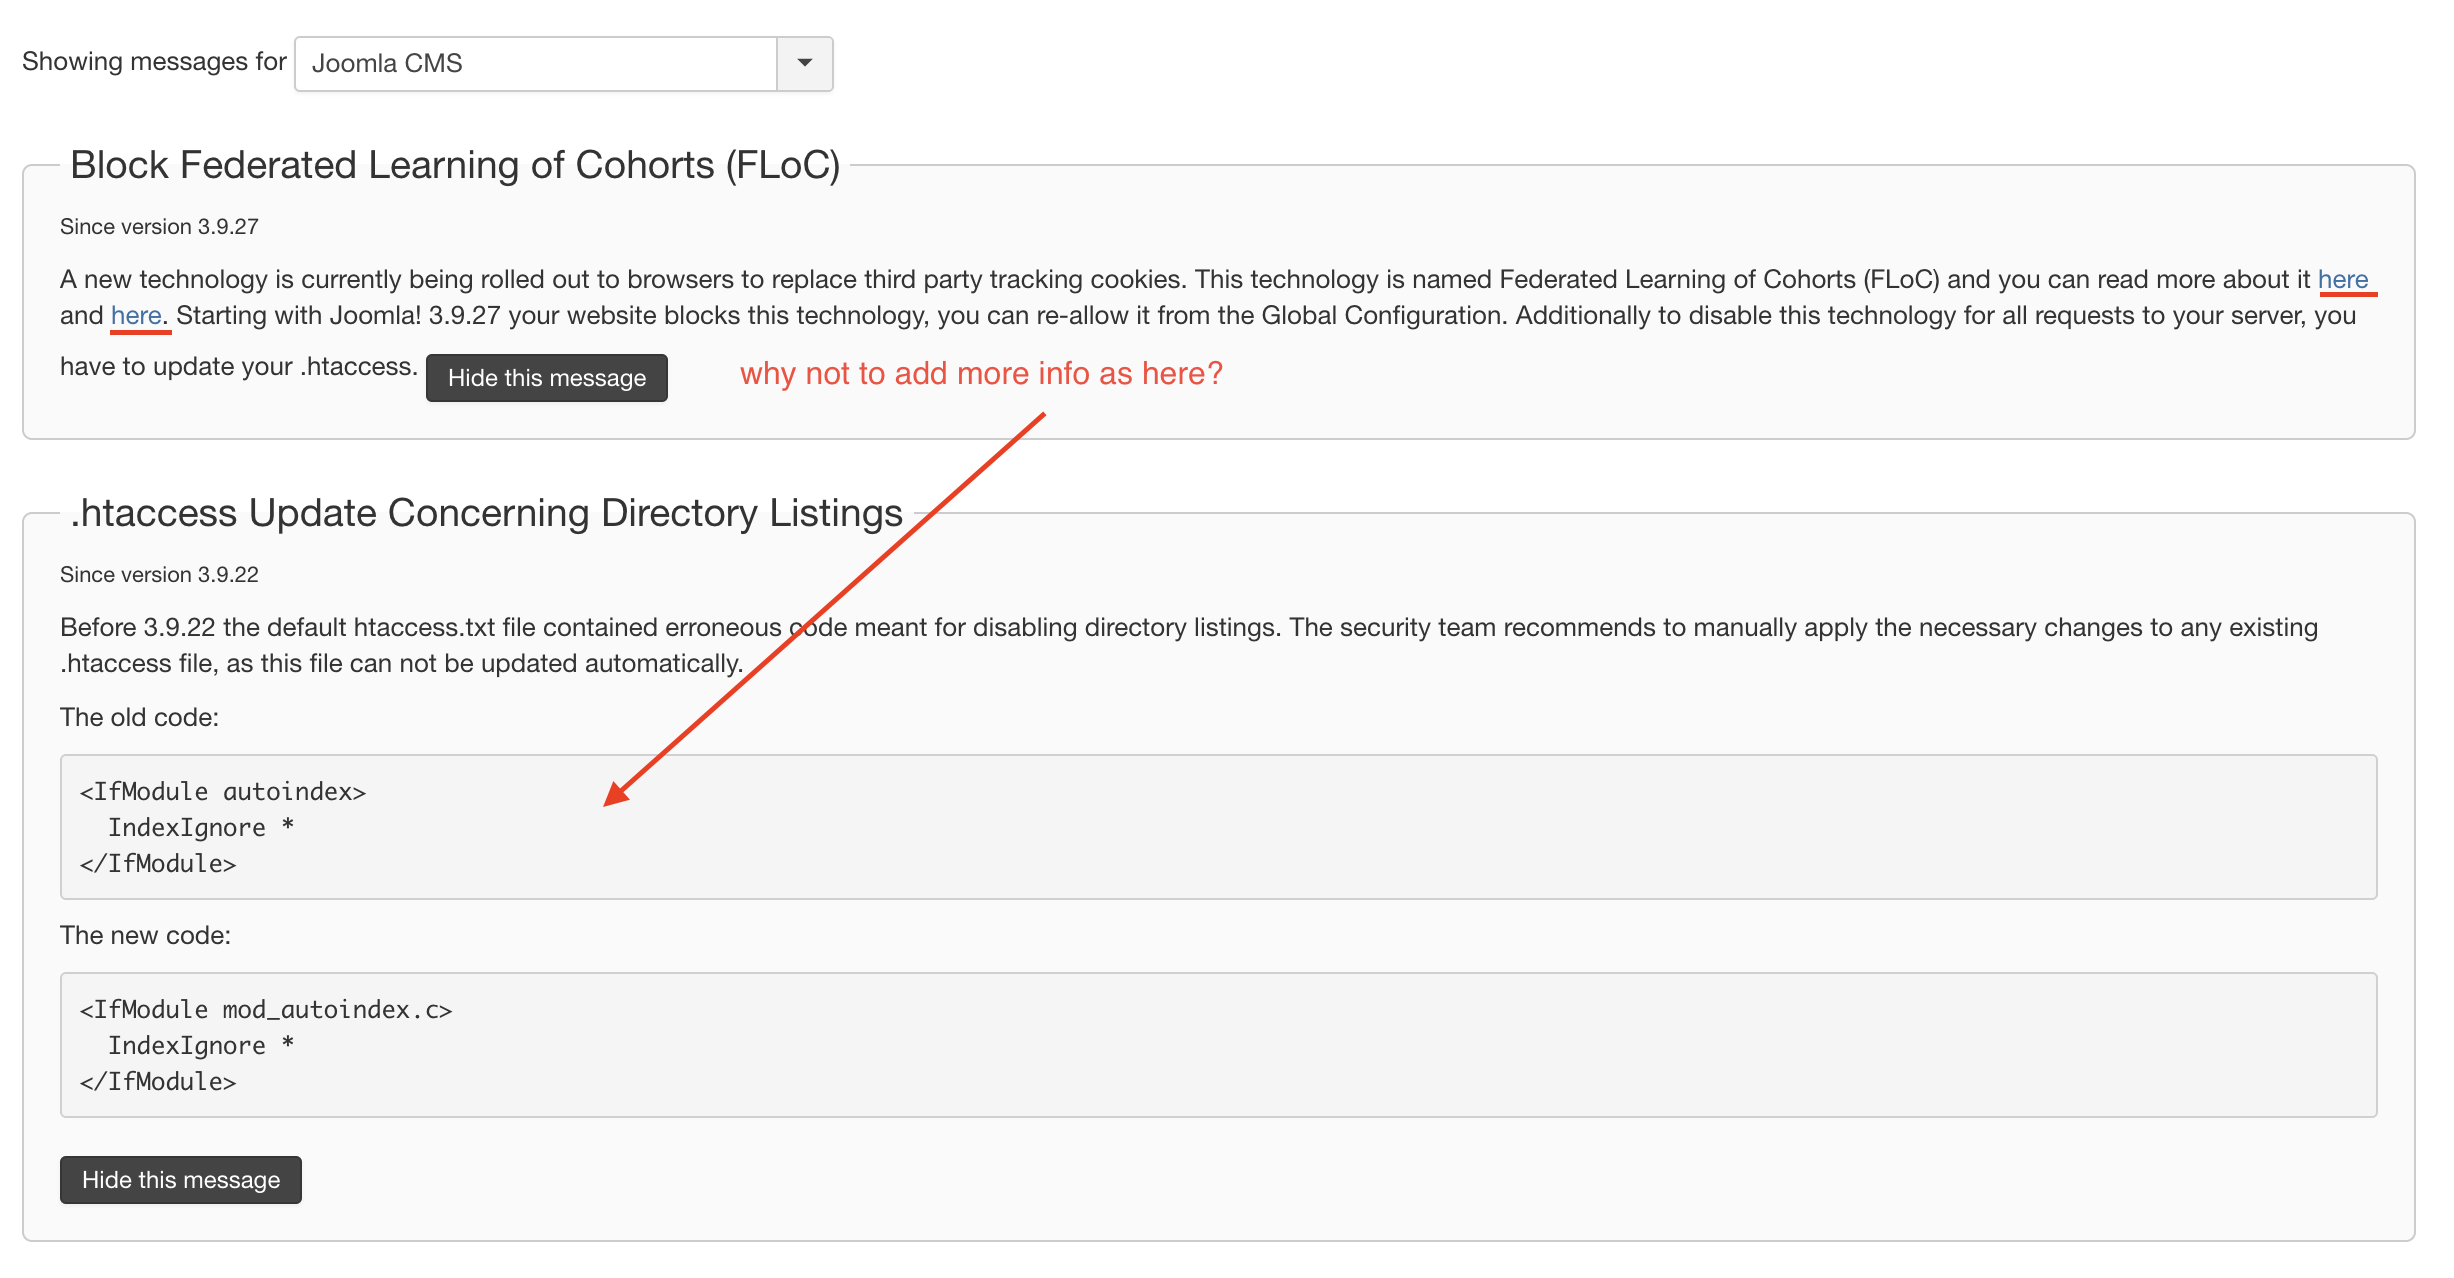Click 'IndexIgnore *' in new code block
Screen dimensions: 2454x1278
(201, 1046)
